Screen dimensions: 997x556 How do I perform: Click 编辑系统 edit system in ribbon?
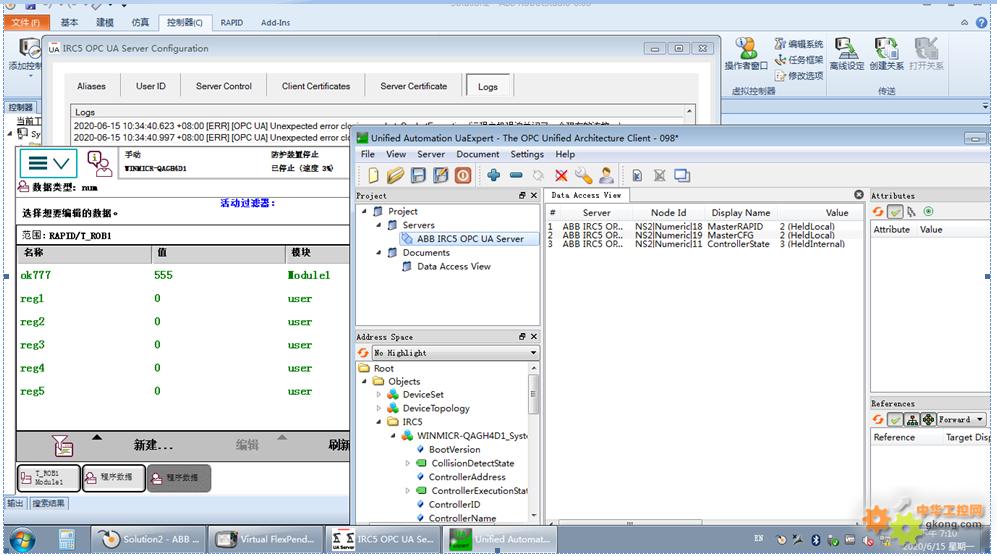[x=799, y=44]
